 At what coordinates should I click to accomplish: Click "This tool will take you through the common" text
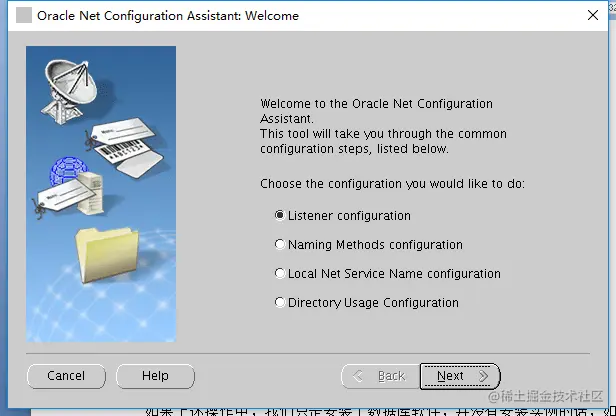click(383, 134)
